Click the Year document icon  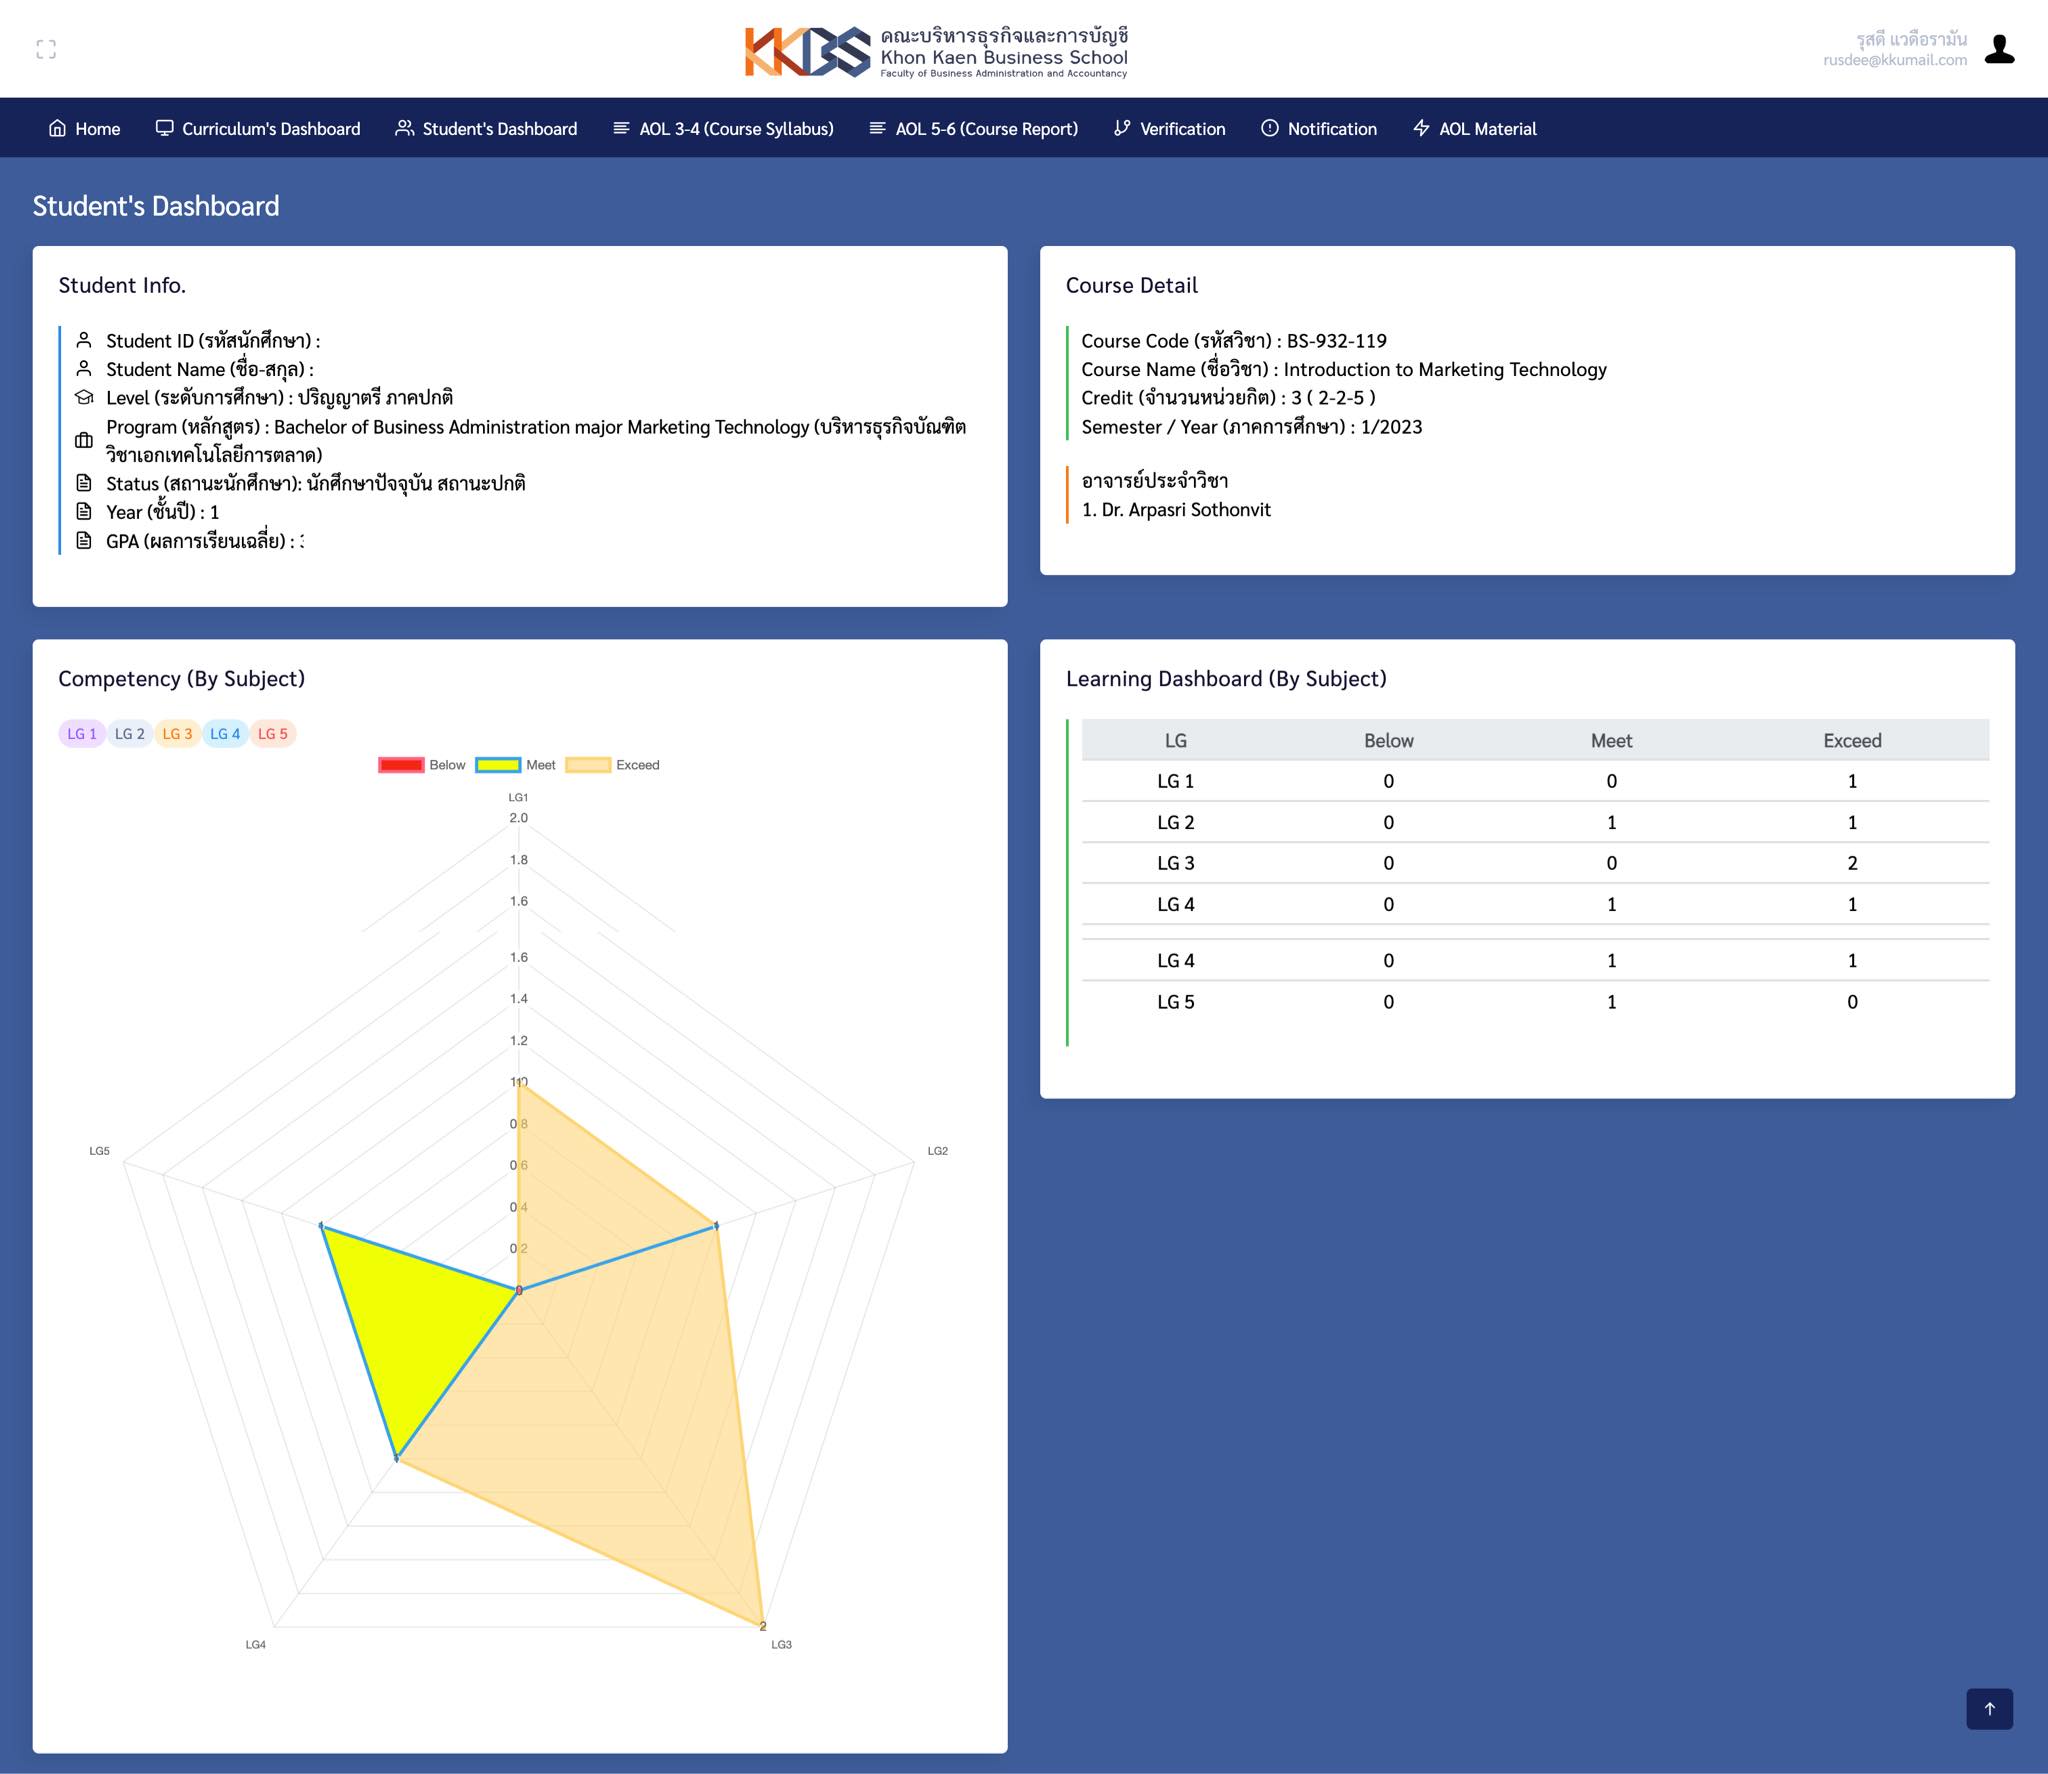(x=84, y=511)
